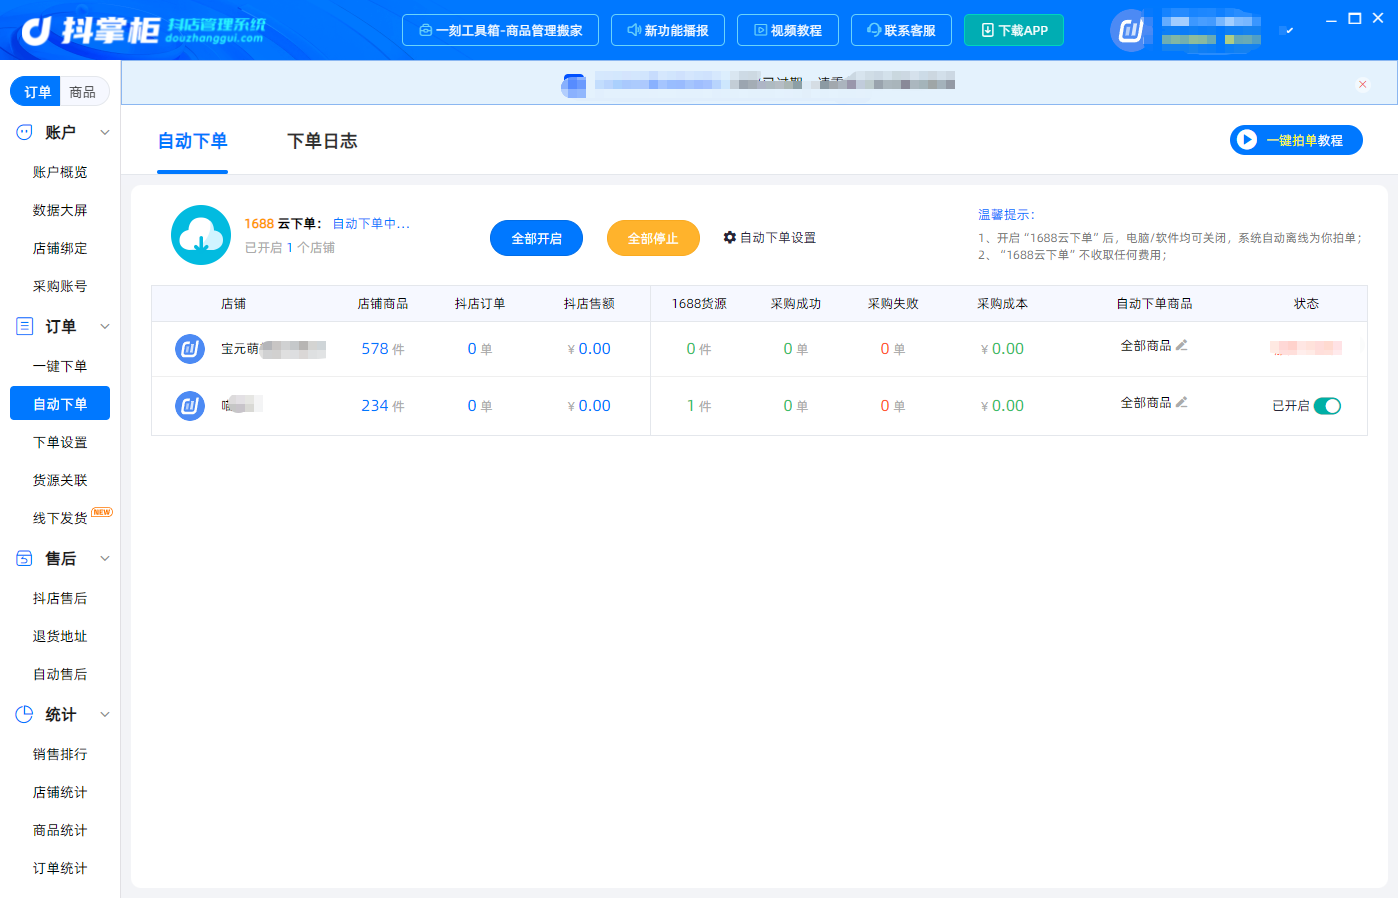
Task: Open 一刻工具箱-商品管理搬家 button
Action: click(500, 30)
